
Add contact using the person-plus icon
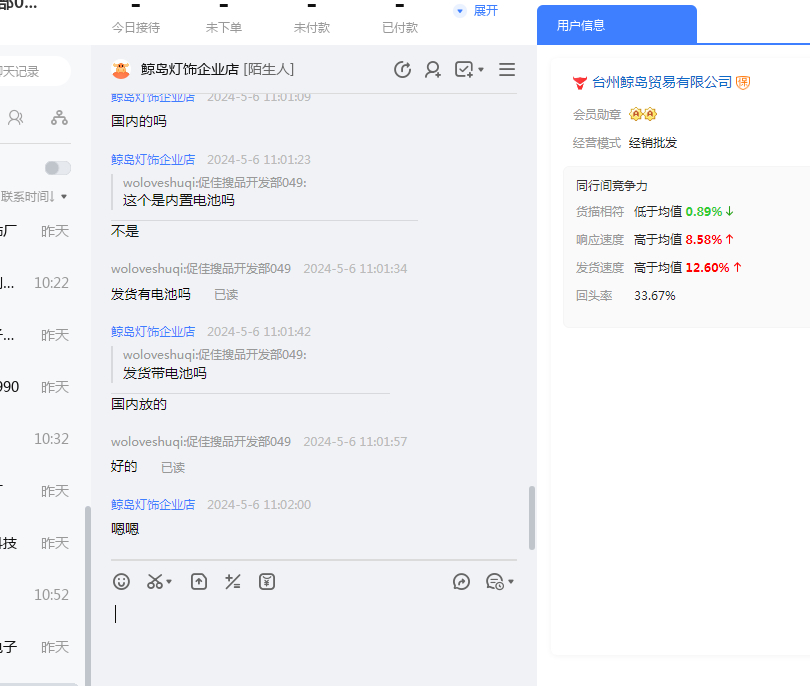[x=433, y=69]
